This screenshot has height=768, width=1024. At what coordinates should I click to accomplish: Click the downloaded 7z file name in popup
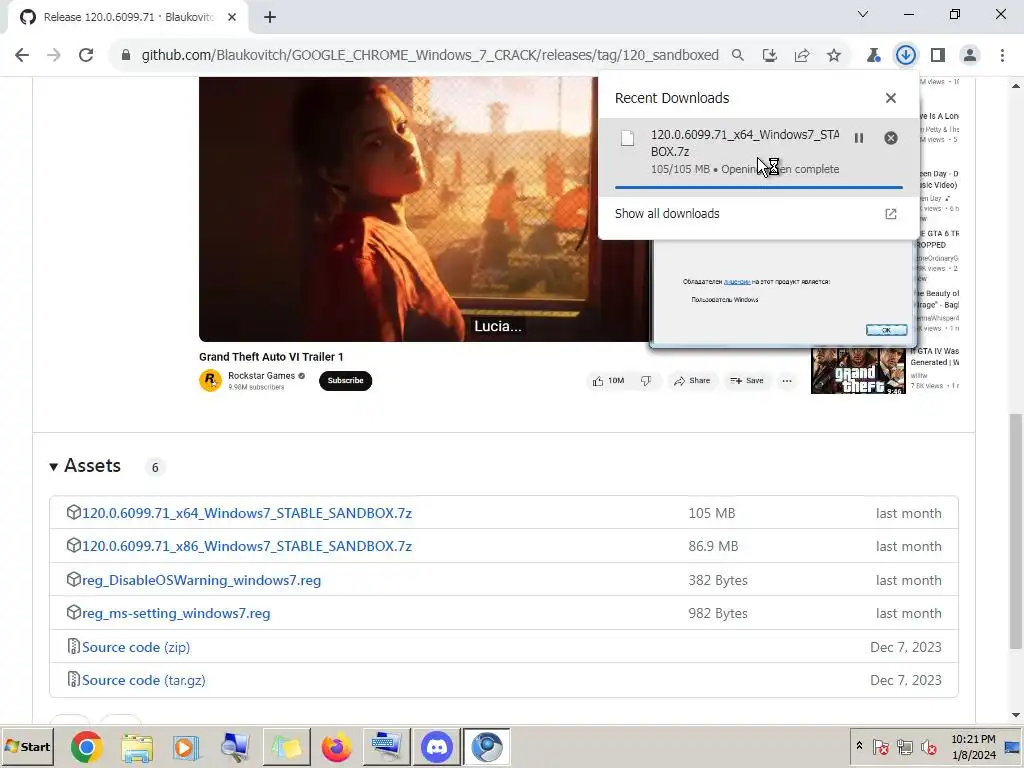[x=744, y=143]
